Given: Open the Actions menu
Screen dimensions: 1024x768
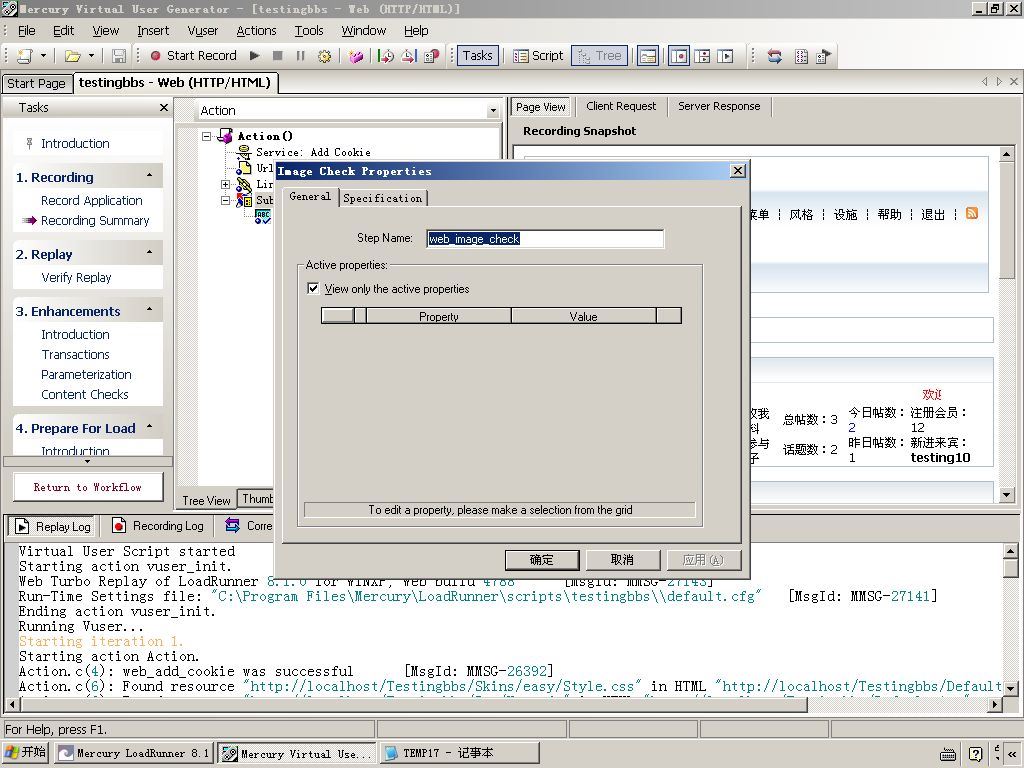Looking at the screenshot, I should [256, 31].
